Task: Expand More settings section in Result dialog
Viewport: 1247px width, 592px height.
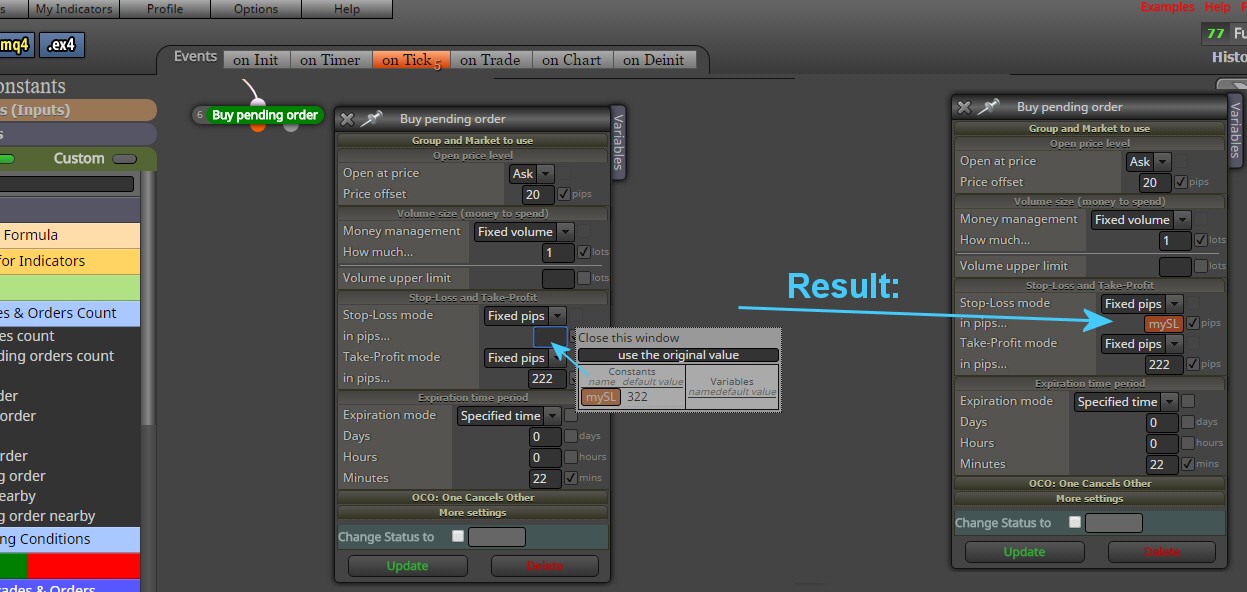Action: pos(1090,498)
